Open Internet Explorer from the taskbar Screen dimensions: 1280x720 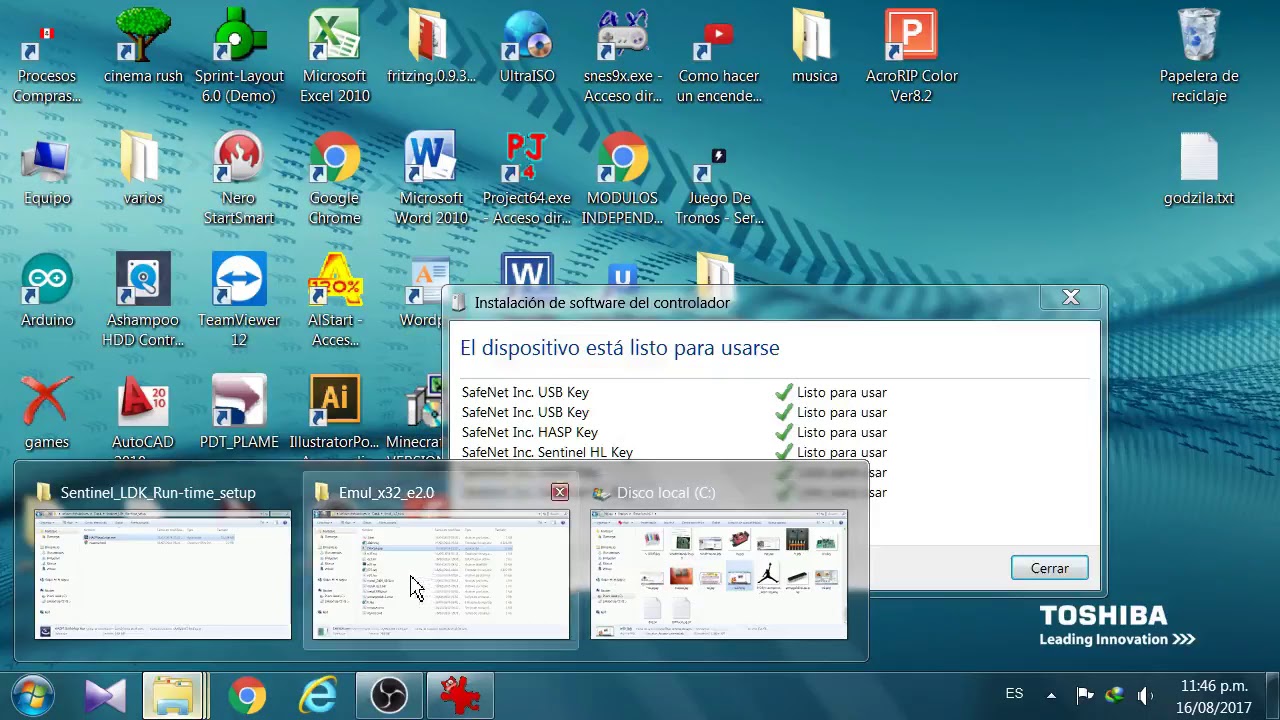click(318, 696)
